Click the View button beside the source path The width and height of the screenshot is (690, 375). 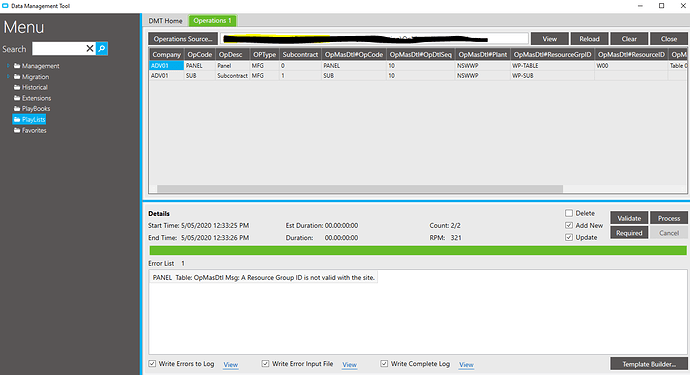(x=550, y=39)
